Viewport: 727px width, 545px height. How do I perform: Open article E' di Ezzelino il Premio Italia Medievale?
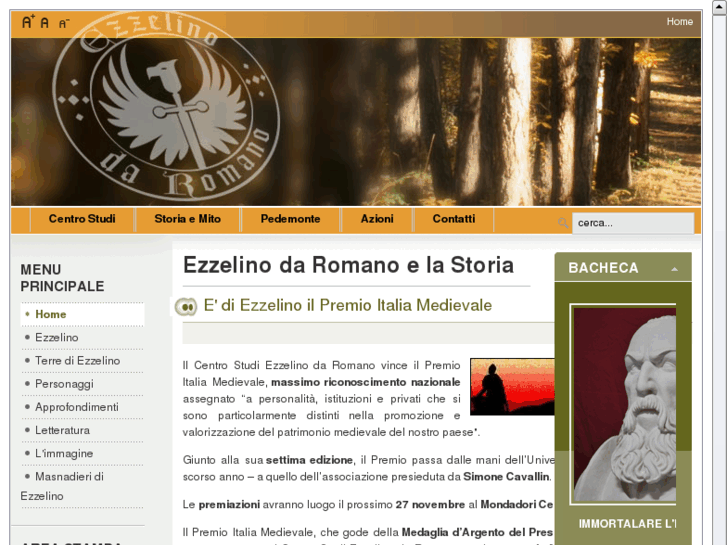(348, 305)
